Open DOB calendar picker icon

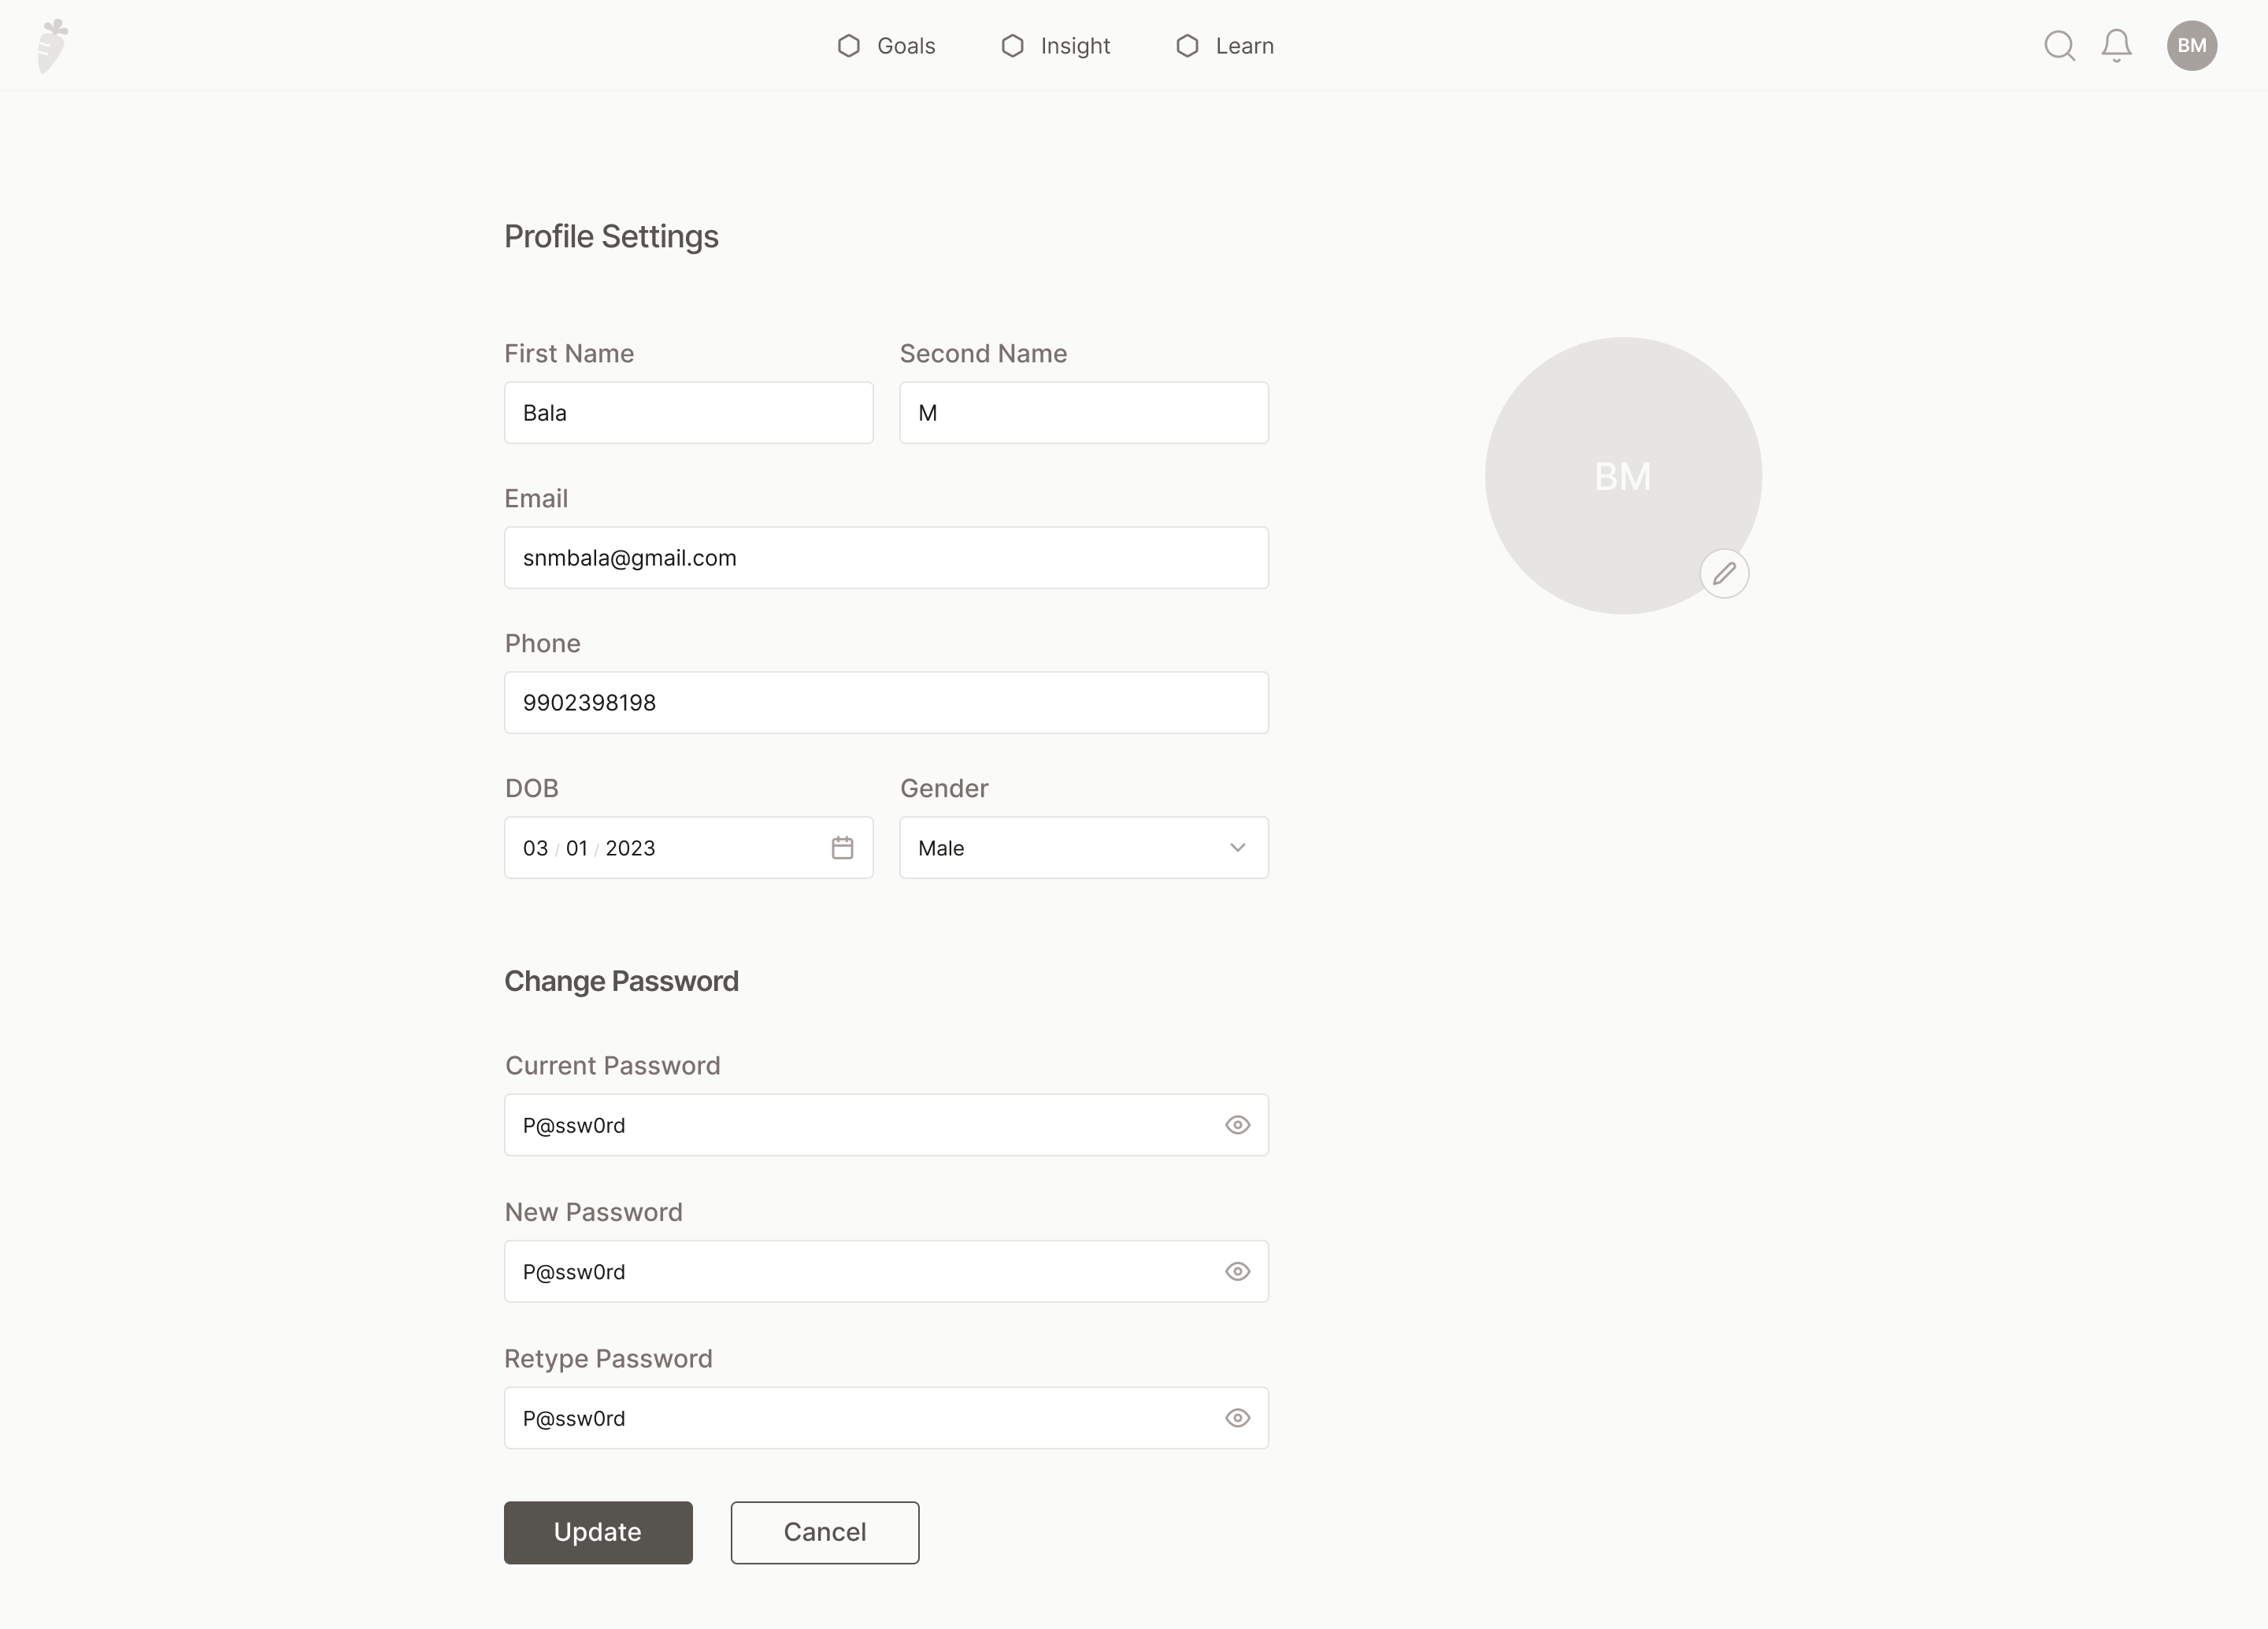(x=842, y=848)
